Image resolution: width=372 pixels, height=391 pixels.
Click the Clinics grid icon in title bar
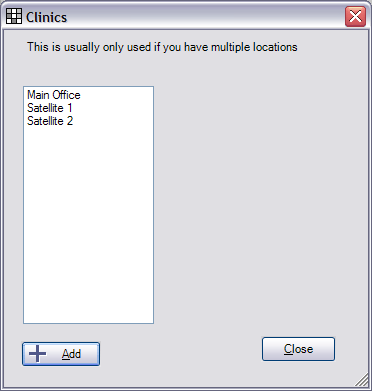coord(14,16)
